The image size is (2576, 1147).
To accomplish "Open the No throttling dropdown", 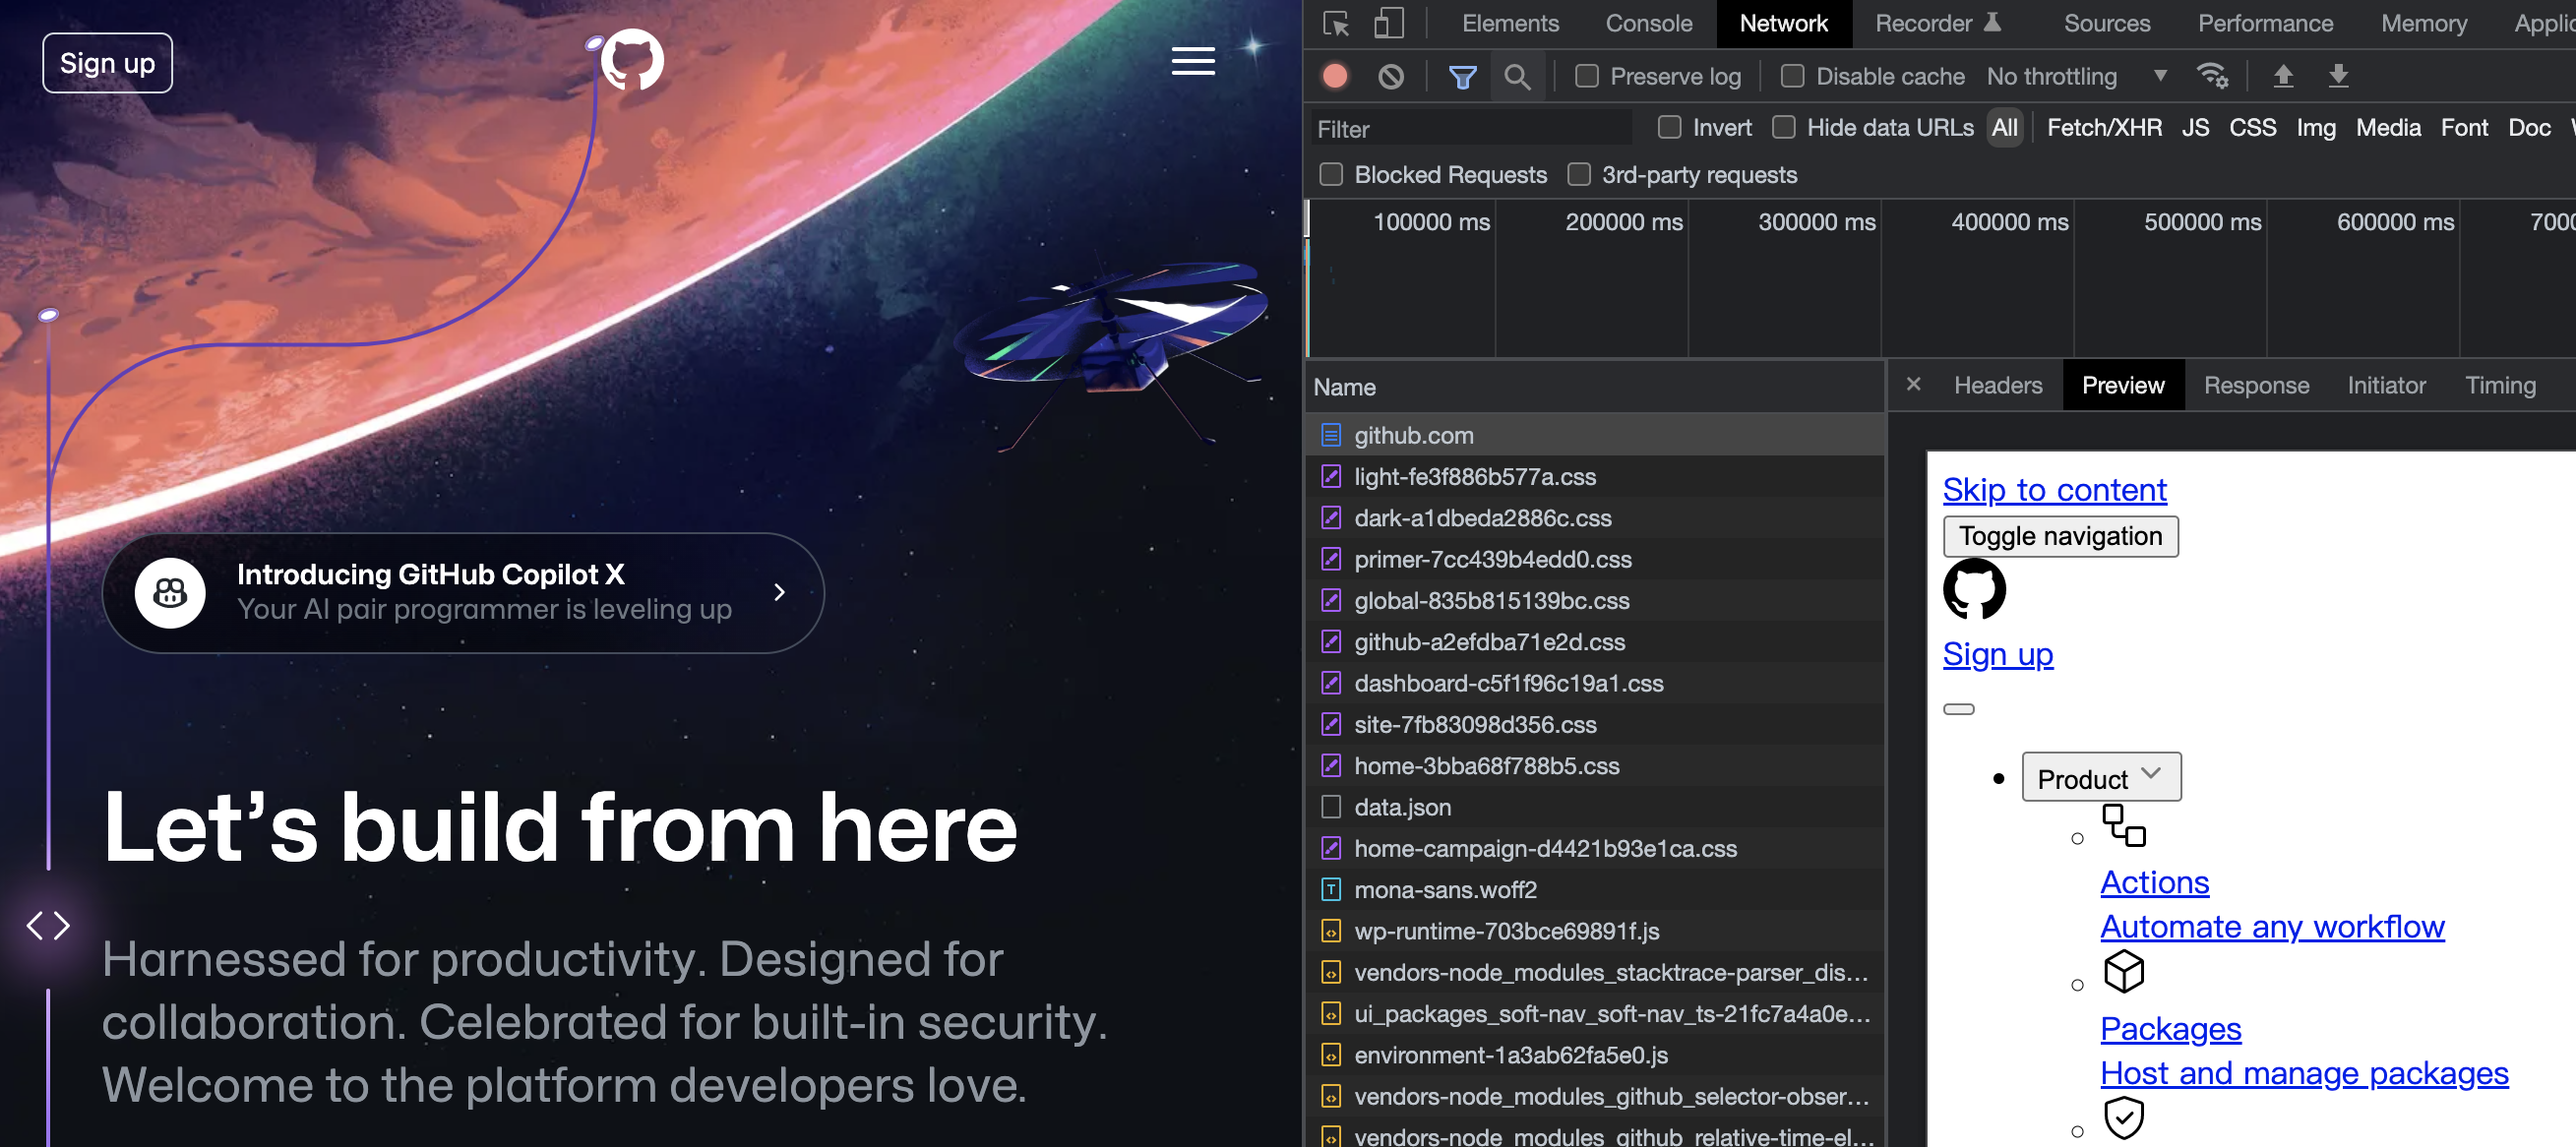I will pos(2076,76).
